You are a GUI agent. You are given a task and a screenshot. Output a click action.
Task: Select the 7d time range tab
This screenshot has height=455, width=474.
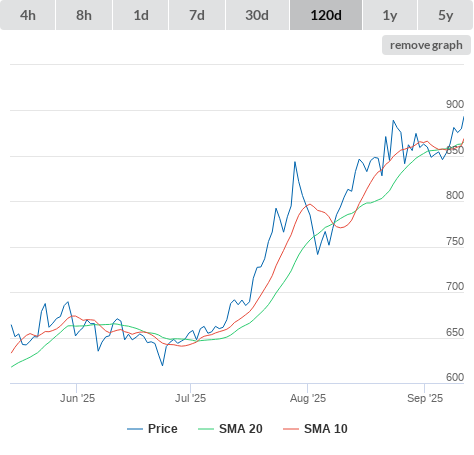tap(197, 15)
